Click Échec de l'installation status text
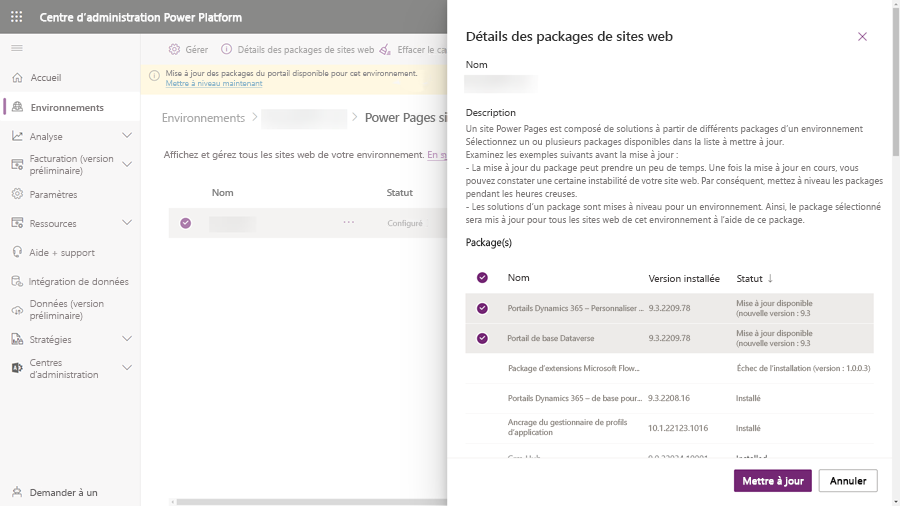Viewport: 900px width, 506px height. pyautogui.click(x=804, y=368)
